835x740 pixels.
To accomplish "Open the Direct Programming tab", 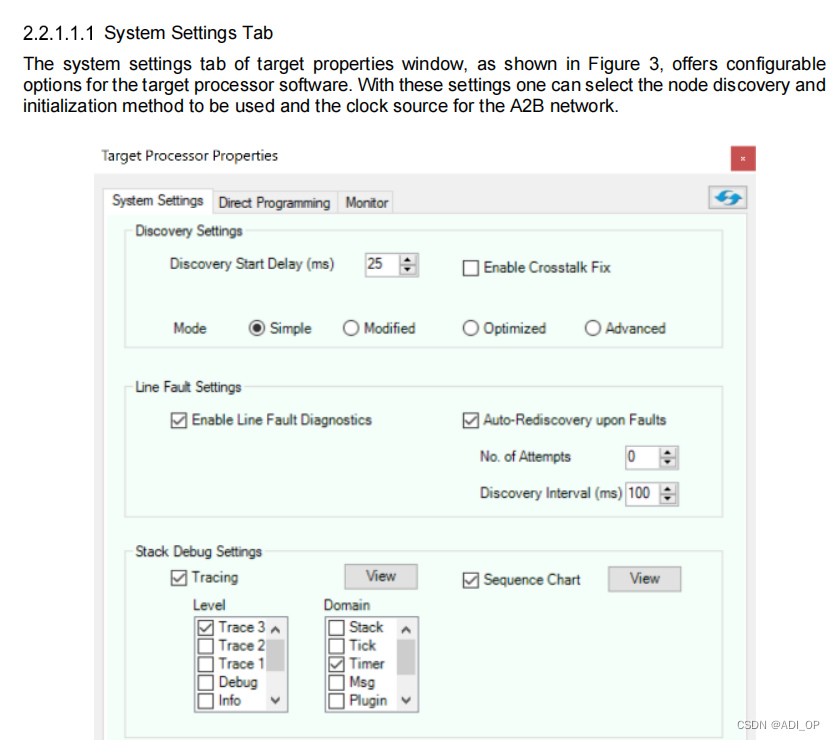I will click(274, 203).
